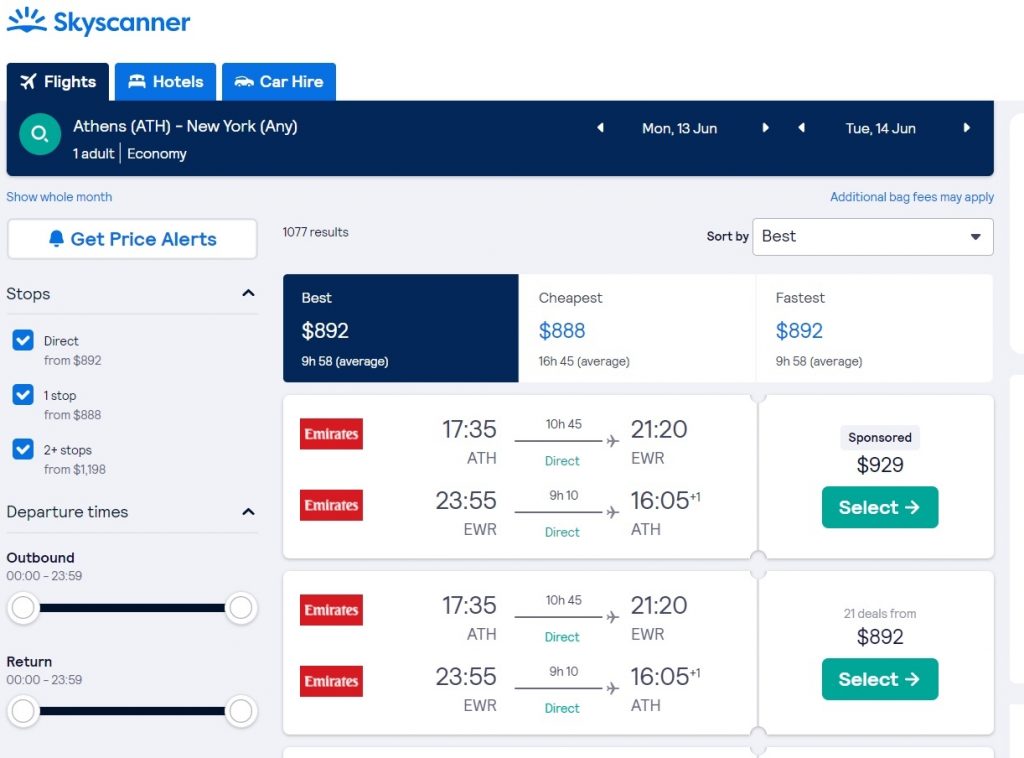Click the Return slider right handle
Image resolution: width=1024 pixels, height=758 pixels.
click(x=241, y=711)
